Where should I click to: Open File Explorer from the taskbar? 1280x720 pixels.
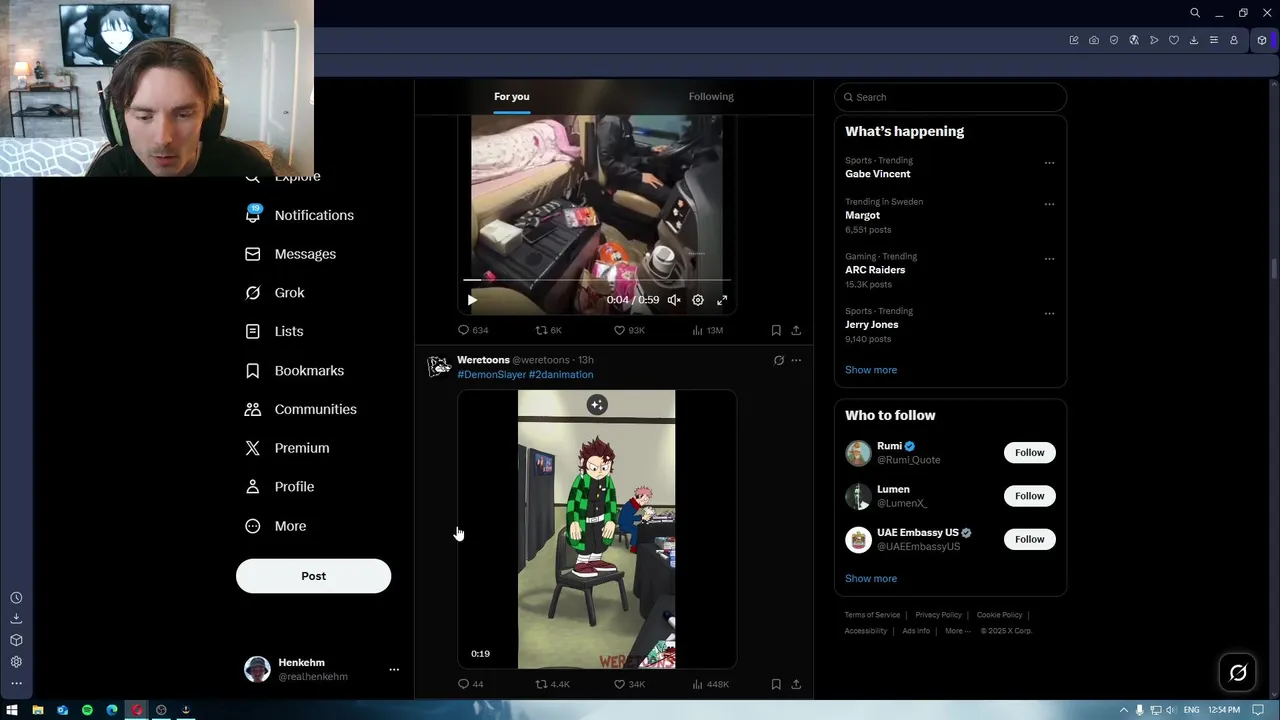click(38, 710)
